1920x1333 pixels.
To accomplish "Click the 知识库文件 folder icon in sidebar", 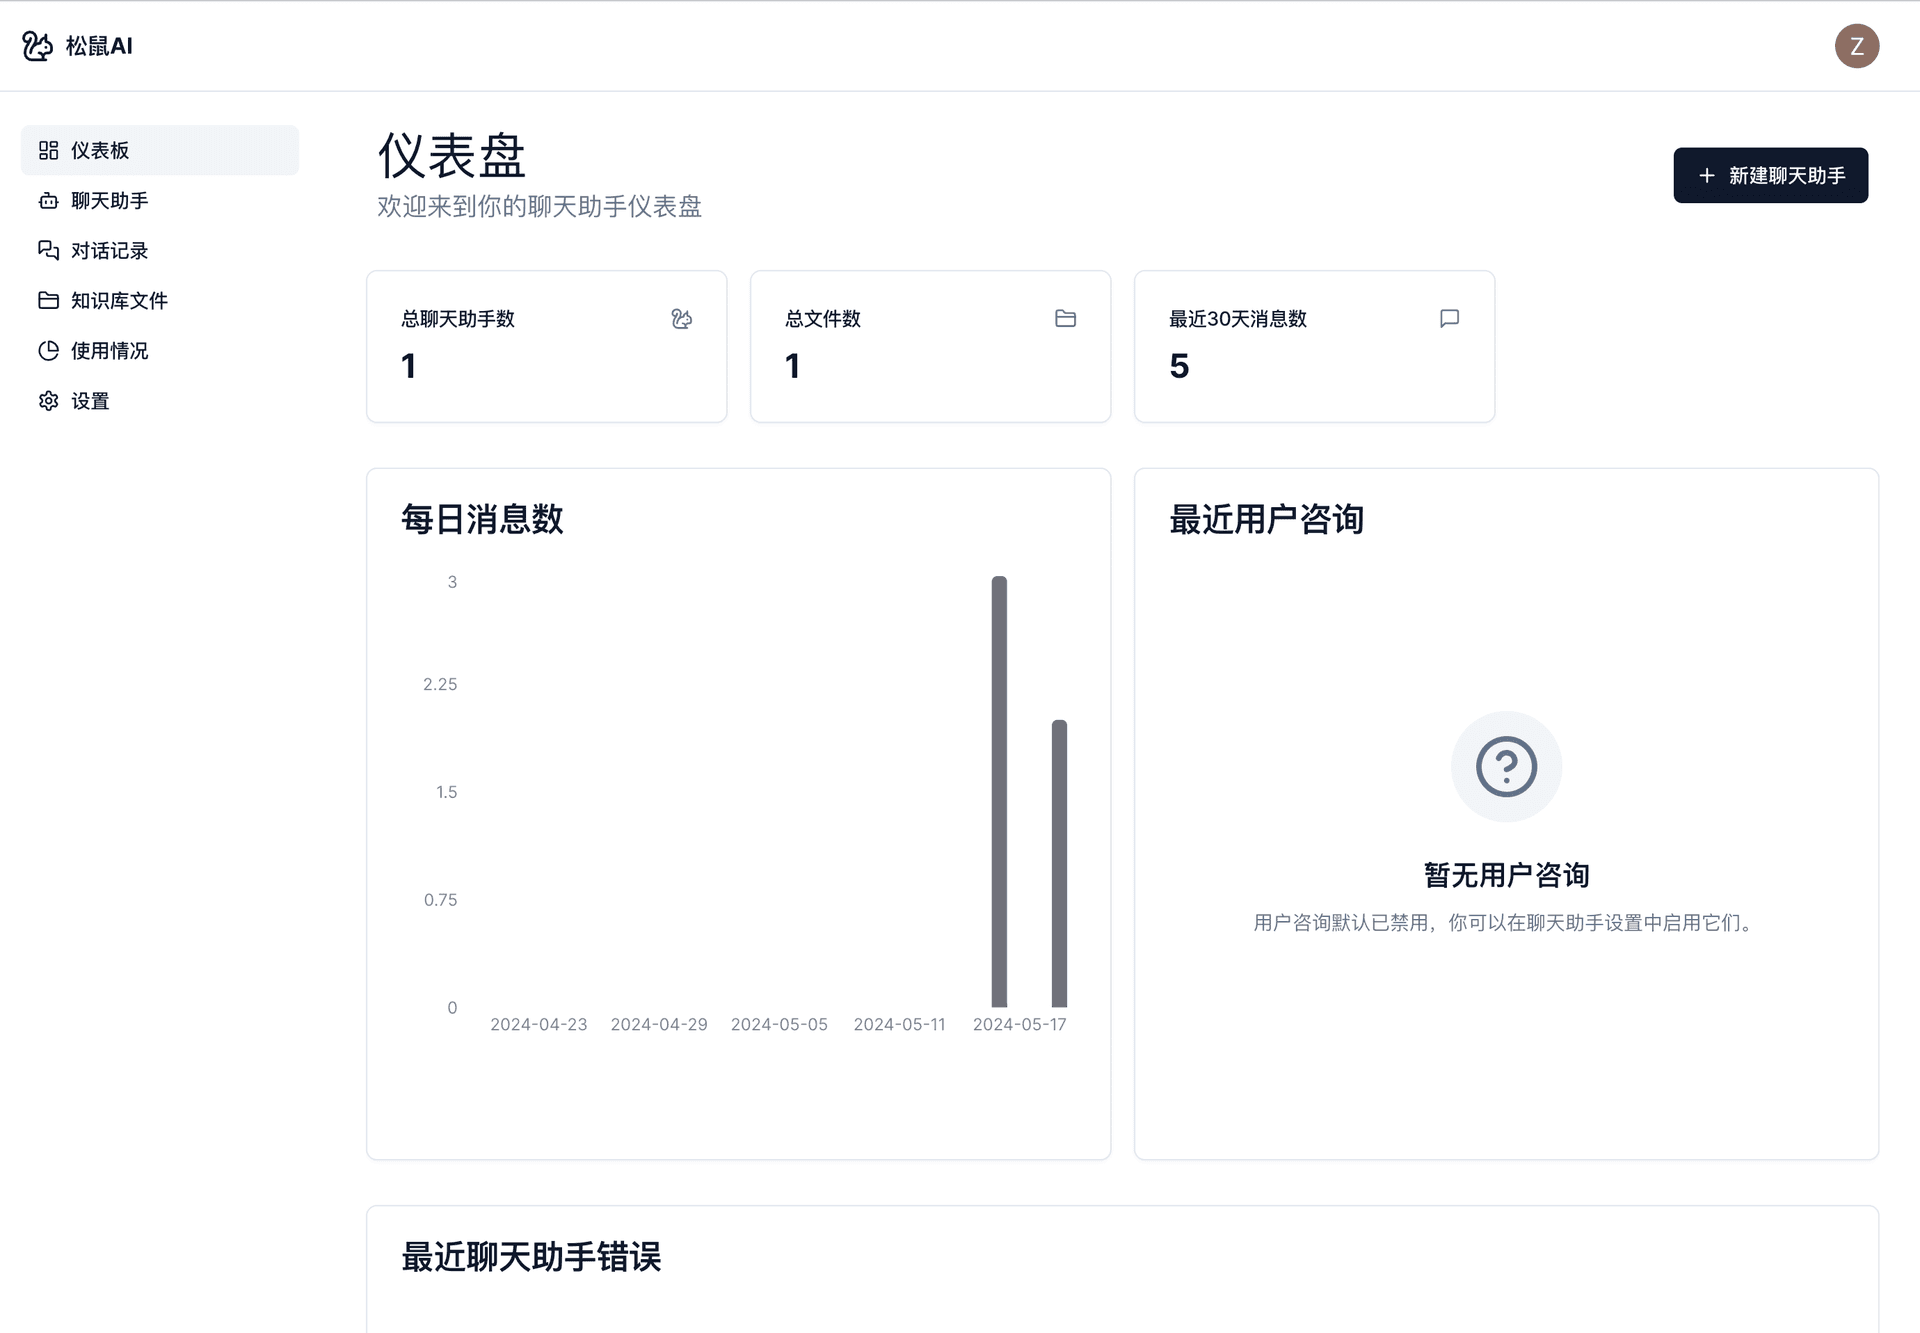I will coord(49,300).
